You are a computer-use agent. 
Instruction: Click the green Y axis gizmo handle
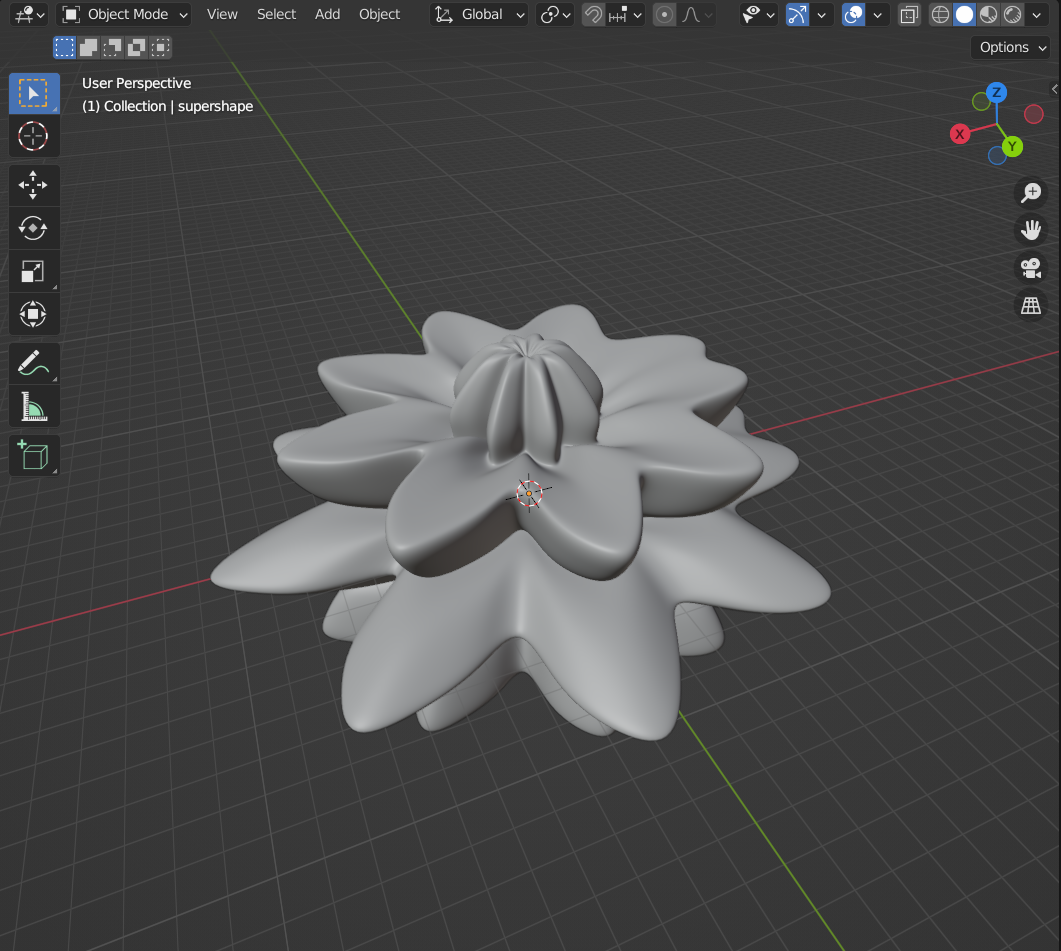click(x=1012, y=146)
